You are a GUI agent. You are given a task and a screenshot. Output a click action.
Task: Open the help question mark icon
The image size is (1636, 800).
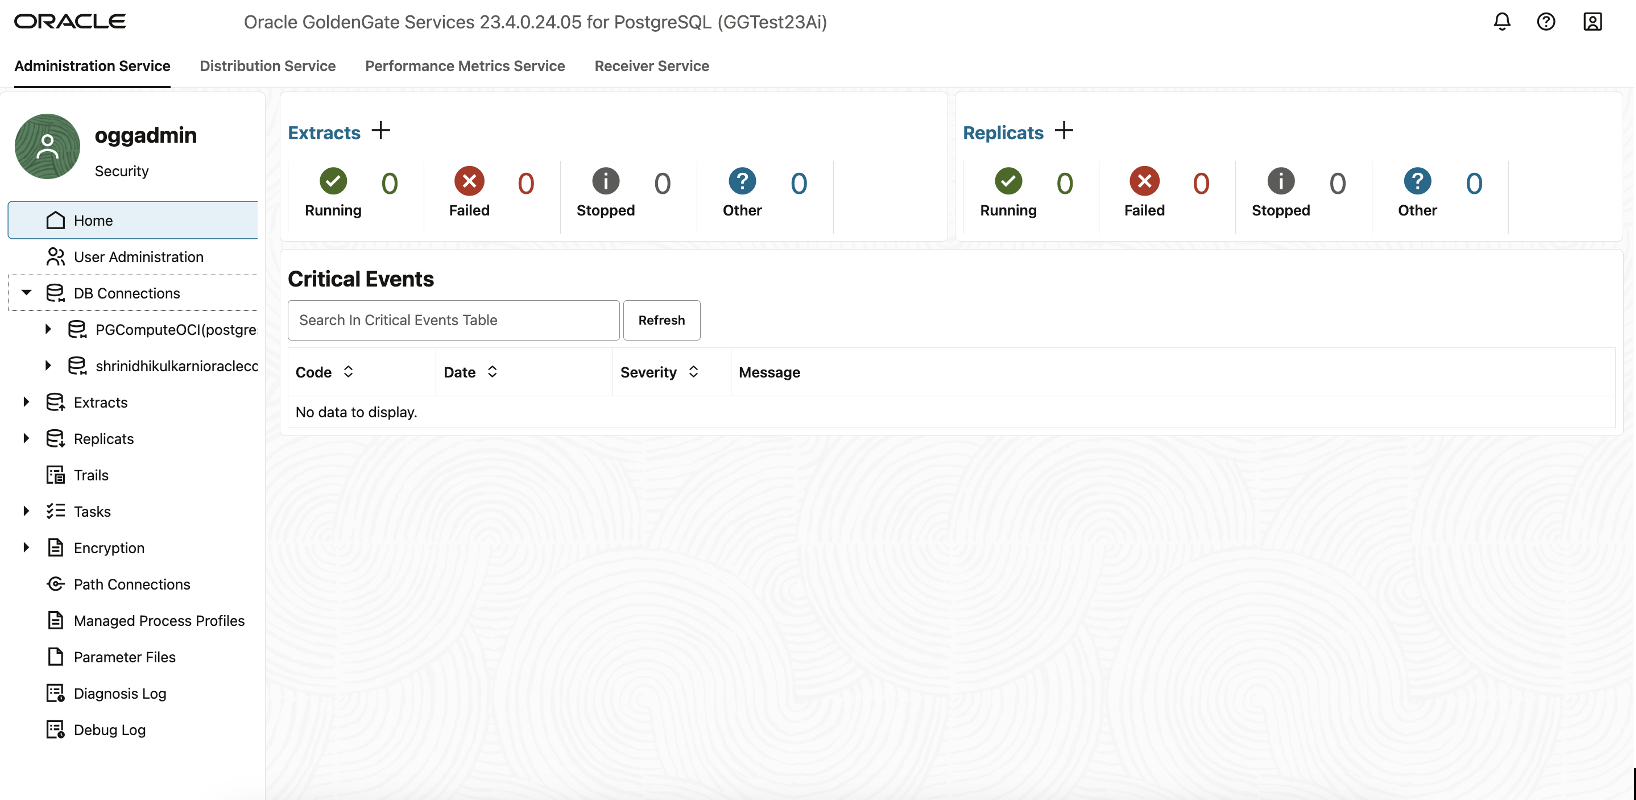tap(1546, 21)
